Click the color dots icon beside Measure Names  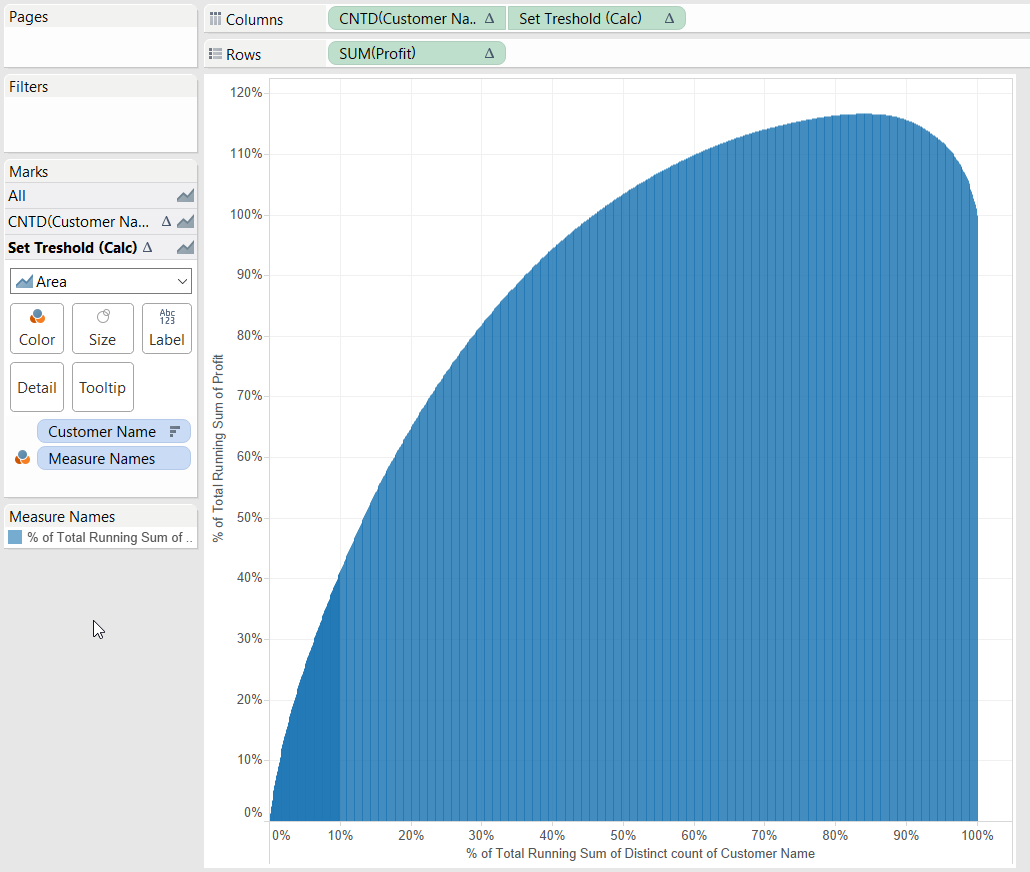click(x=22, y=458)
